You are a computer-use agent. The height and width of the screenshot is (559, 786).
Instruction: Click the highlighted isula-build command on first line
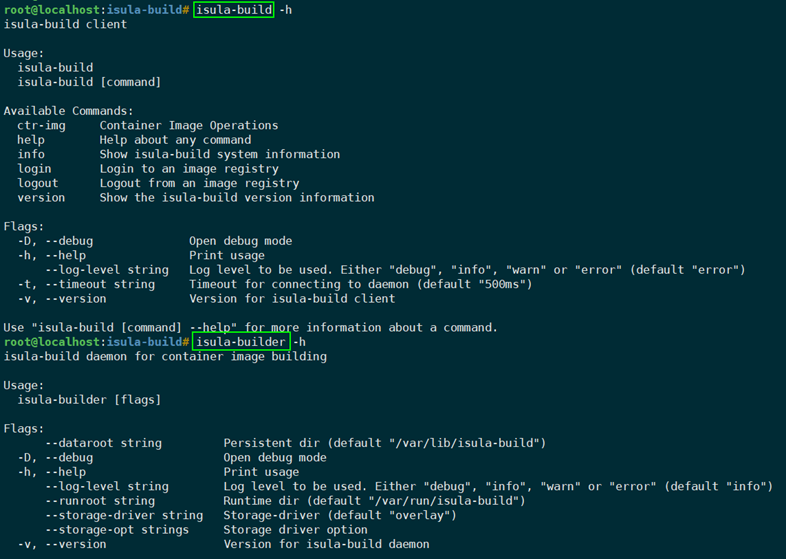pos(233,10)
